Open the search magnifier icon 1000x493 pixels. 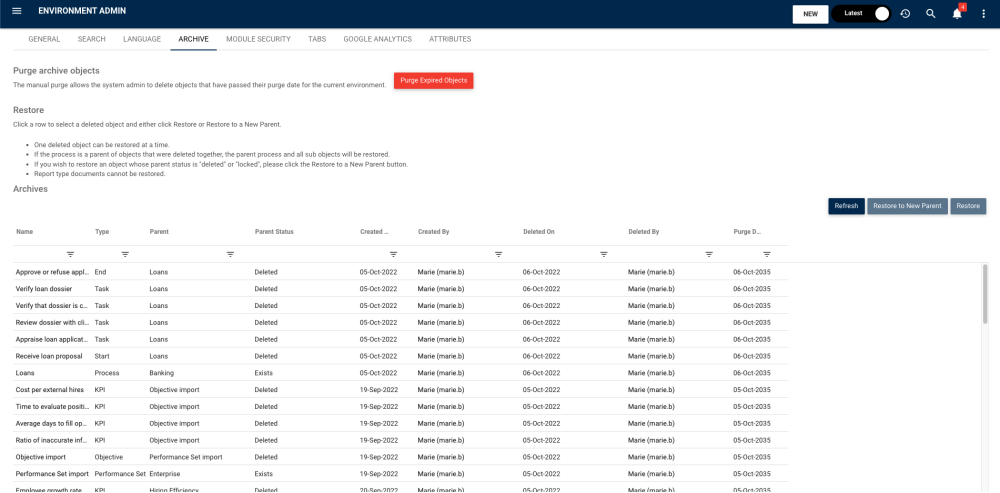point(930,13)
